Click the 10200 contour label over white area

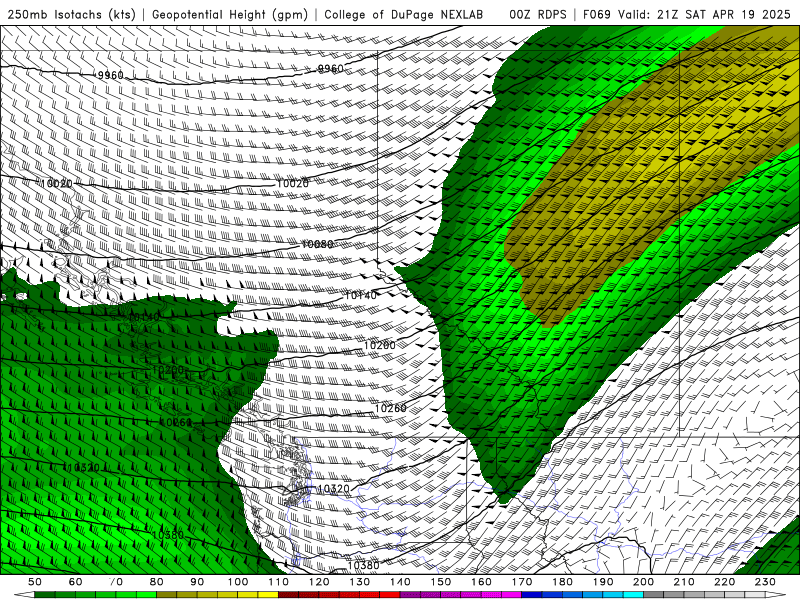pos(379,345)
